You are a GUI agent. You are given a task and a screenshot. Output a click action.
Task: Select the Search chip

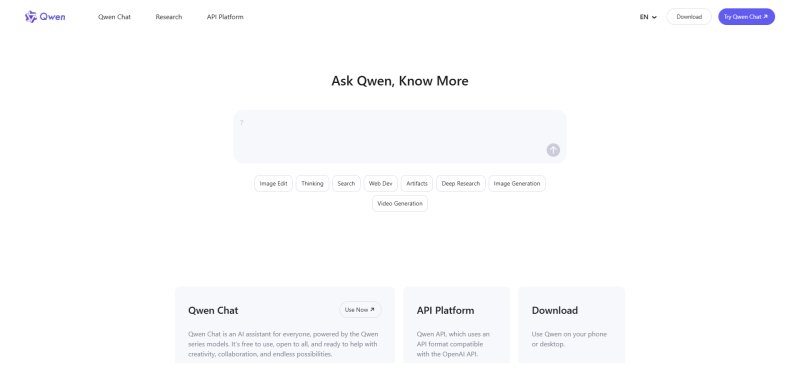(x=346, y=184)
